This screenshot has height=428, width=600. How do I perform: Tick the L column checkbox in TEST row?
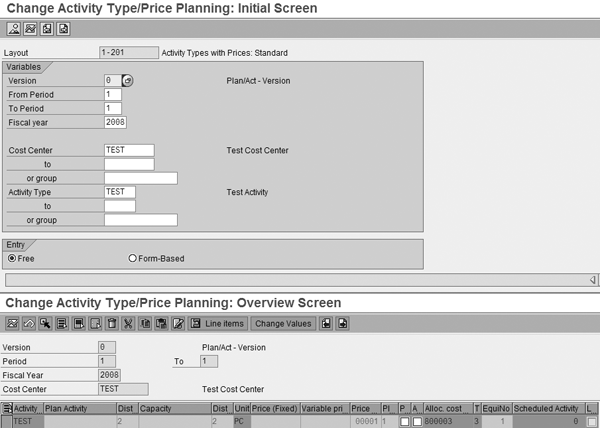click(592, 421)
